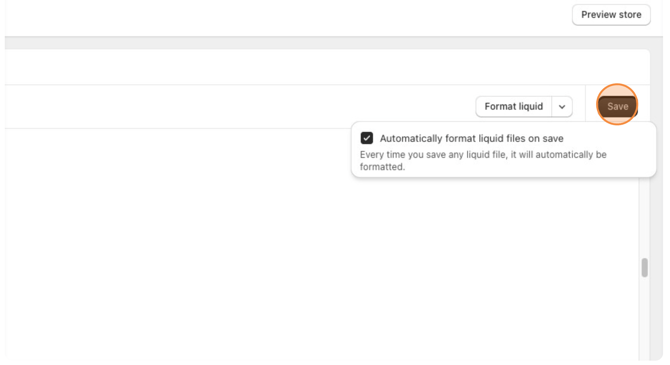Uncheck the automatic liquid formatting checkbox
The width and height of the screenshot is (670, 365).
click(367, 138)
